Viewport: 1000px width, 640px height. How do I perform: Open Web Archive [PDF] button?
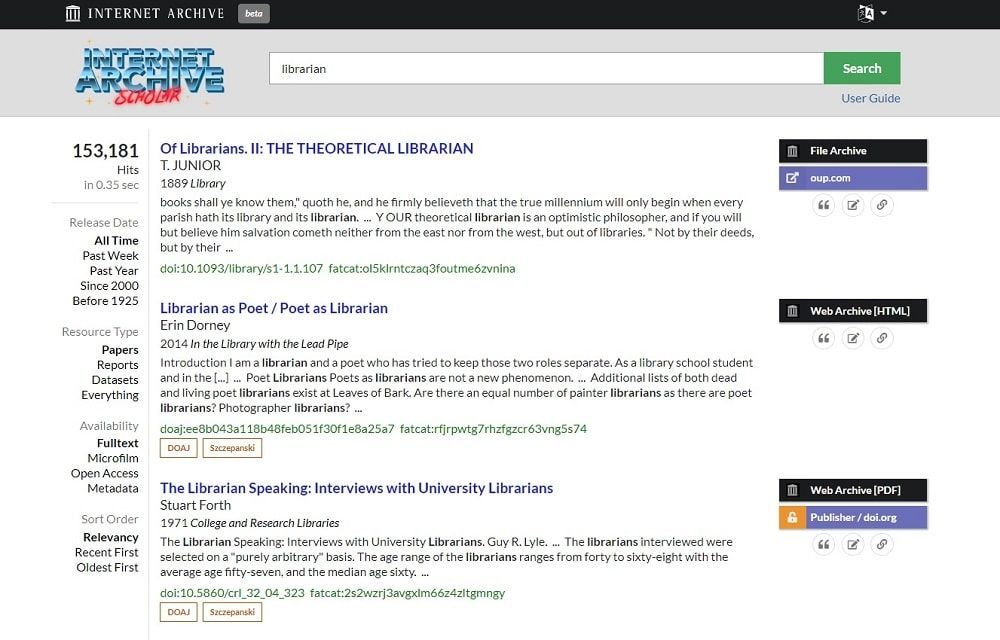click(853, 490)
